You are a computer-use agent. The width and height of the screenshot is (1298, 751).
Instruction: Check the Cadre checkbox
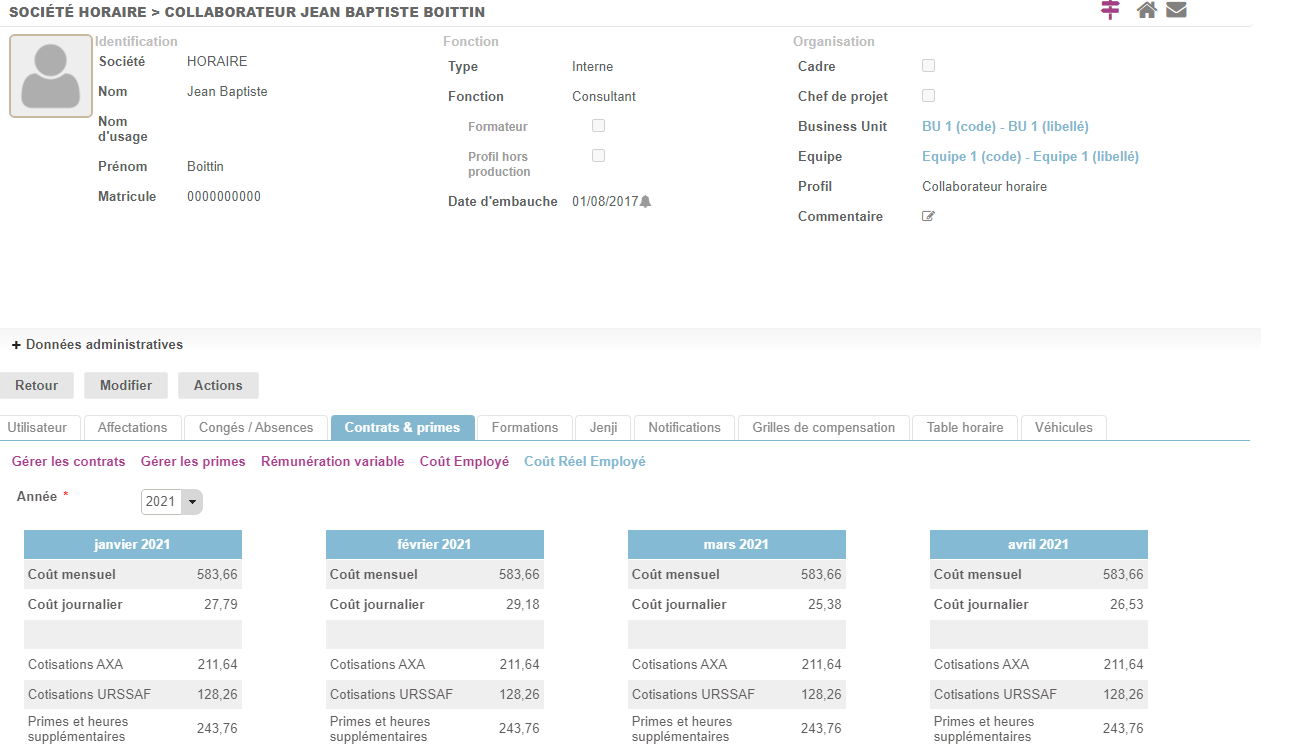(x=928, y=66)
